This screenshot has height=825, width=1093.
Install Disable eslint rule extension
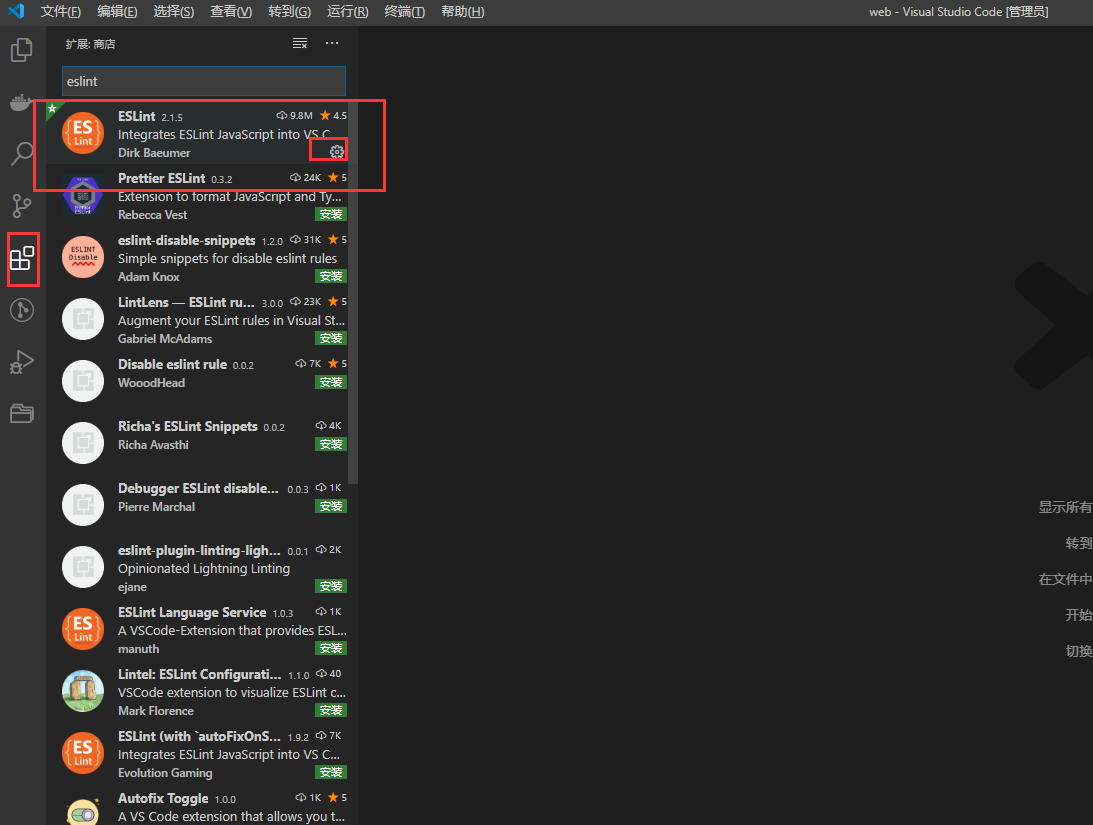(x=330, y=382)
